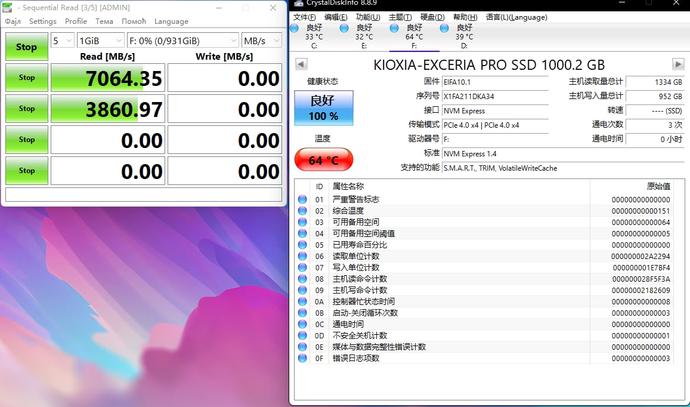This screenshot has height=407, width=690.
Task: Open the Помощь menu in CrystalDiskMark
Action: click(134, 21)
